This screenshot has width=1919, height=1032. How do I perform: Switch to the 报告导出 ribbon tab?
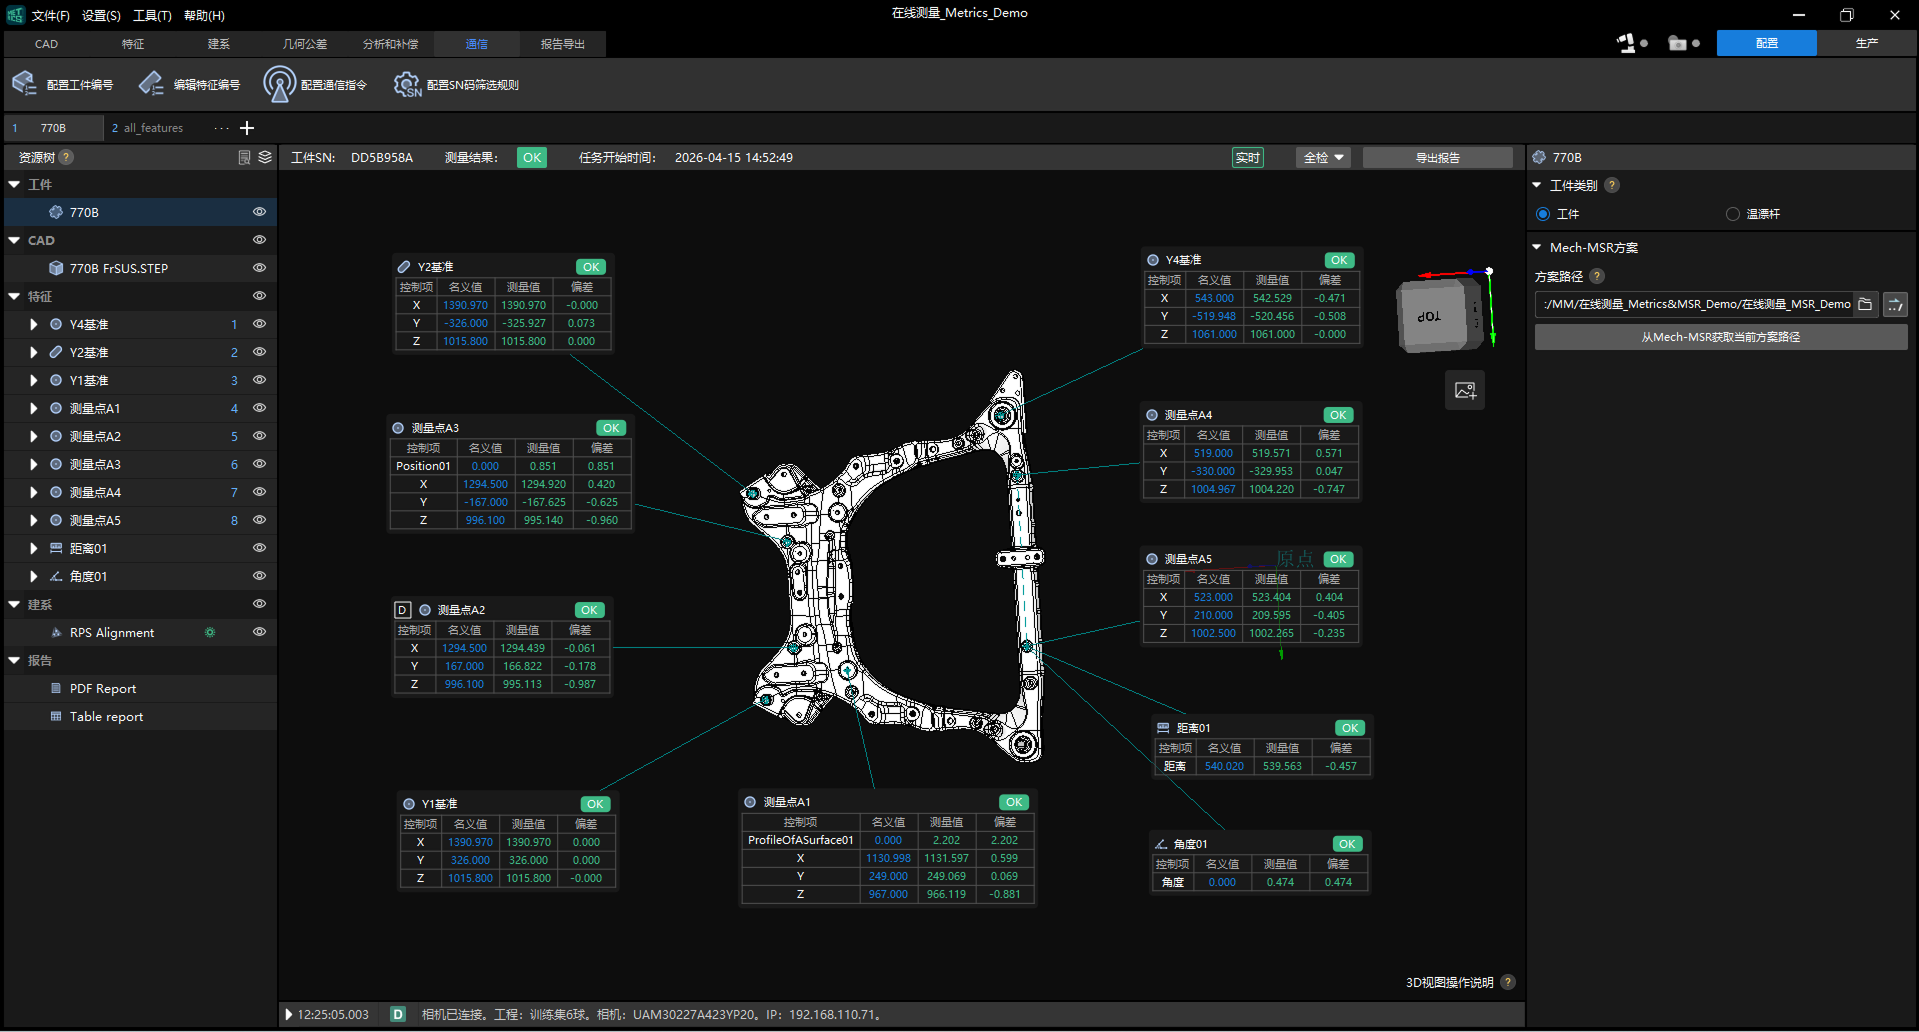coord(561,44)
